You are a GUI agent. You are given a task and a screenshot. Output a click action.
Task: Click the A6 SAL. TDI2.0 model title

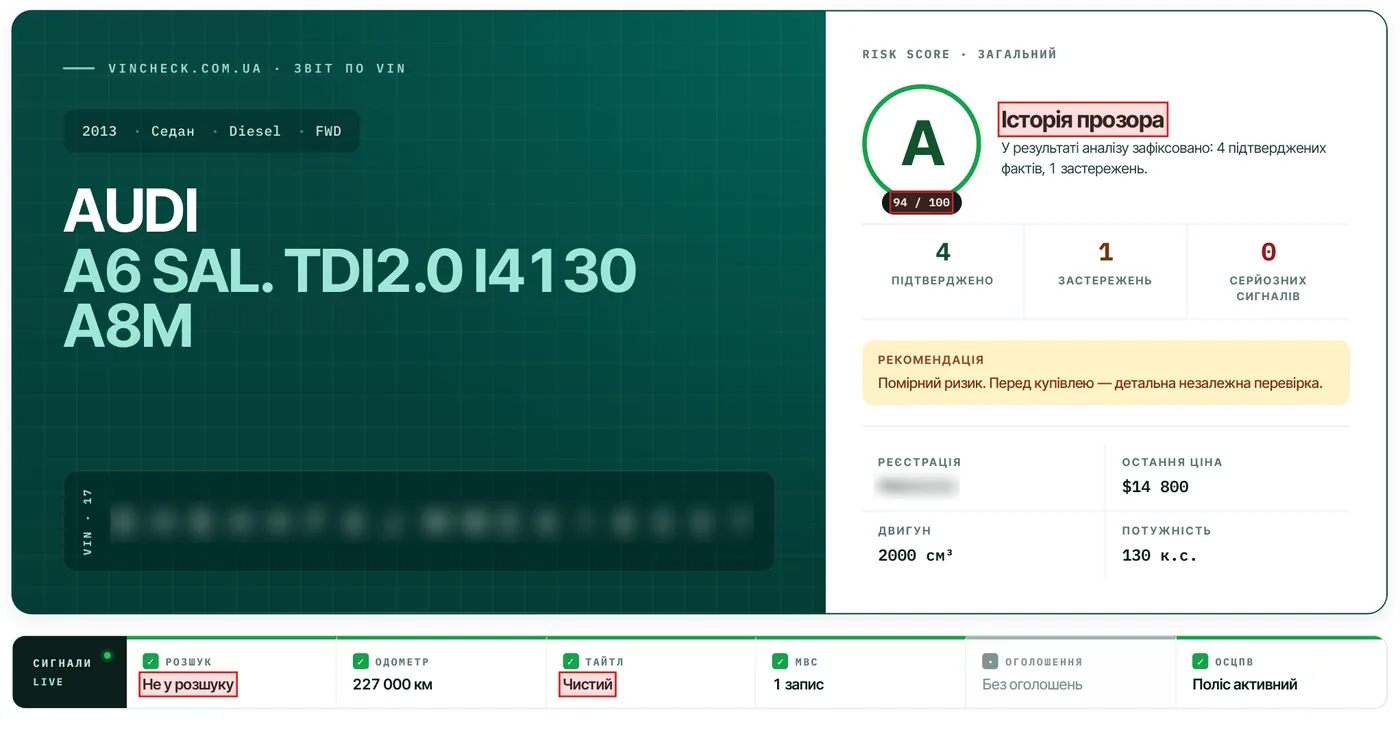(350, 299)
